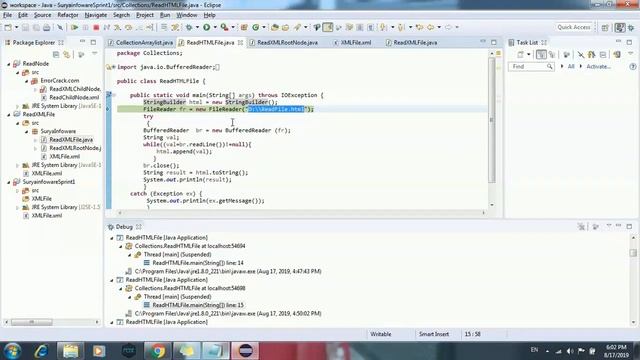Toggle Categorized presentation in Task List

pos(541,55)
